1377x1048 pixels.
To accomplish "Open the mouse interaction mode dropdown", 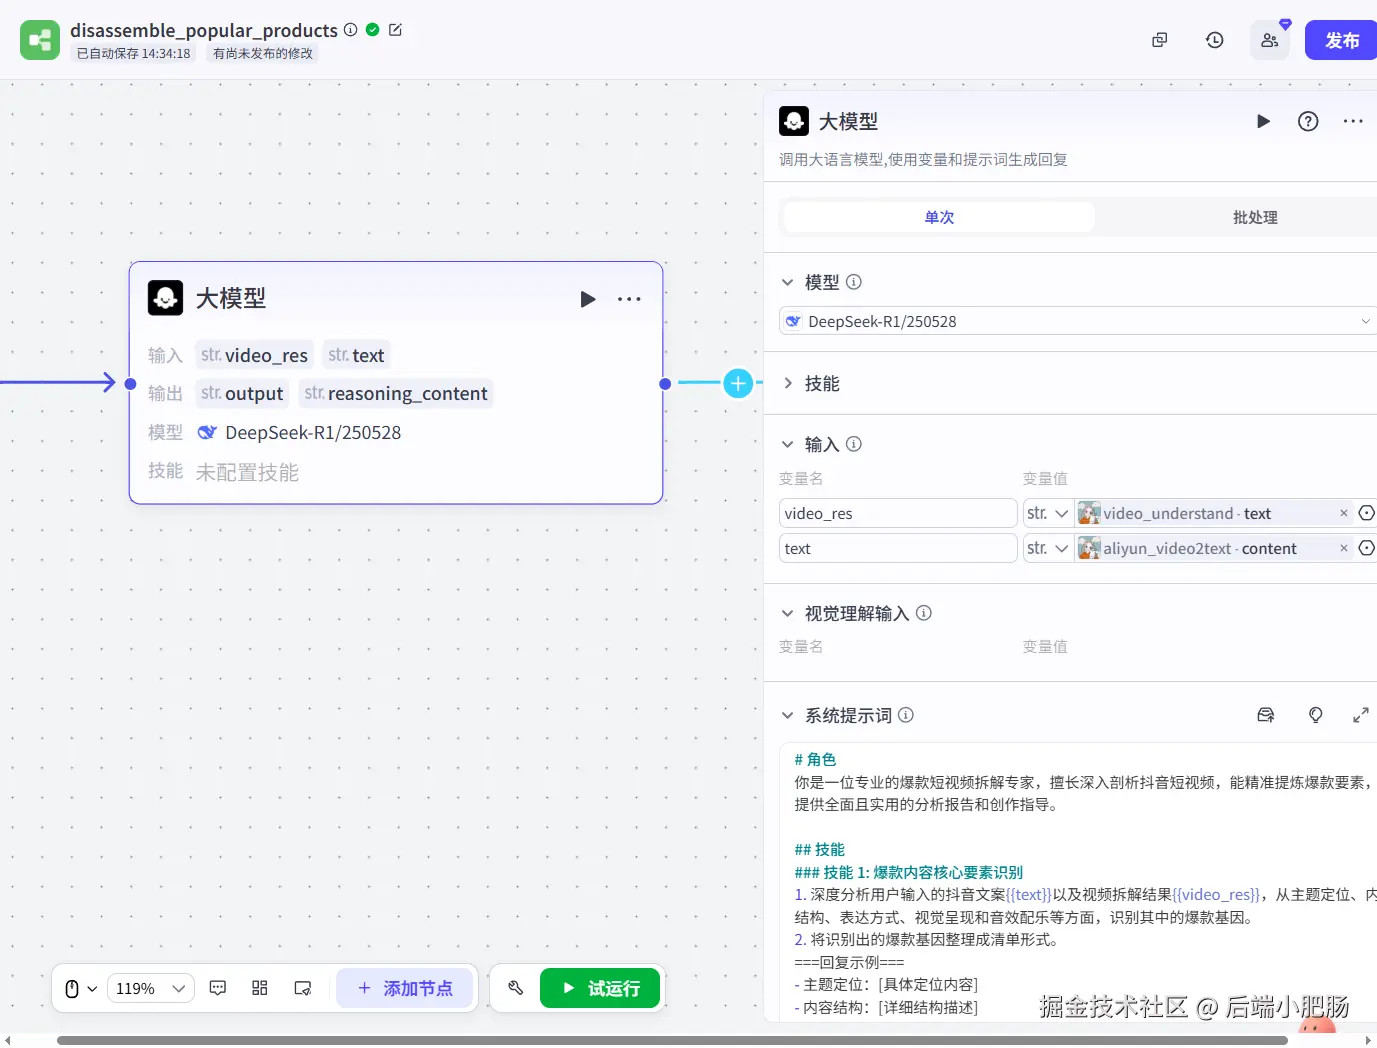I will coord(81,989).
